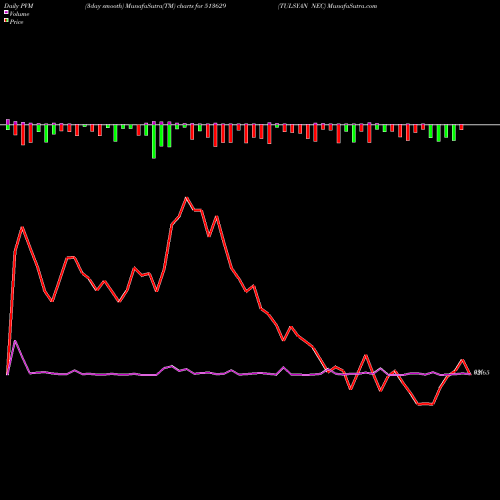Click the Price legend color swatch

(6, 21)
